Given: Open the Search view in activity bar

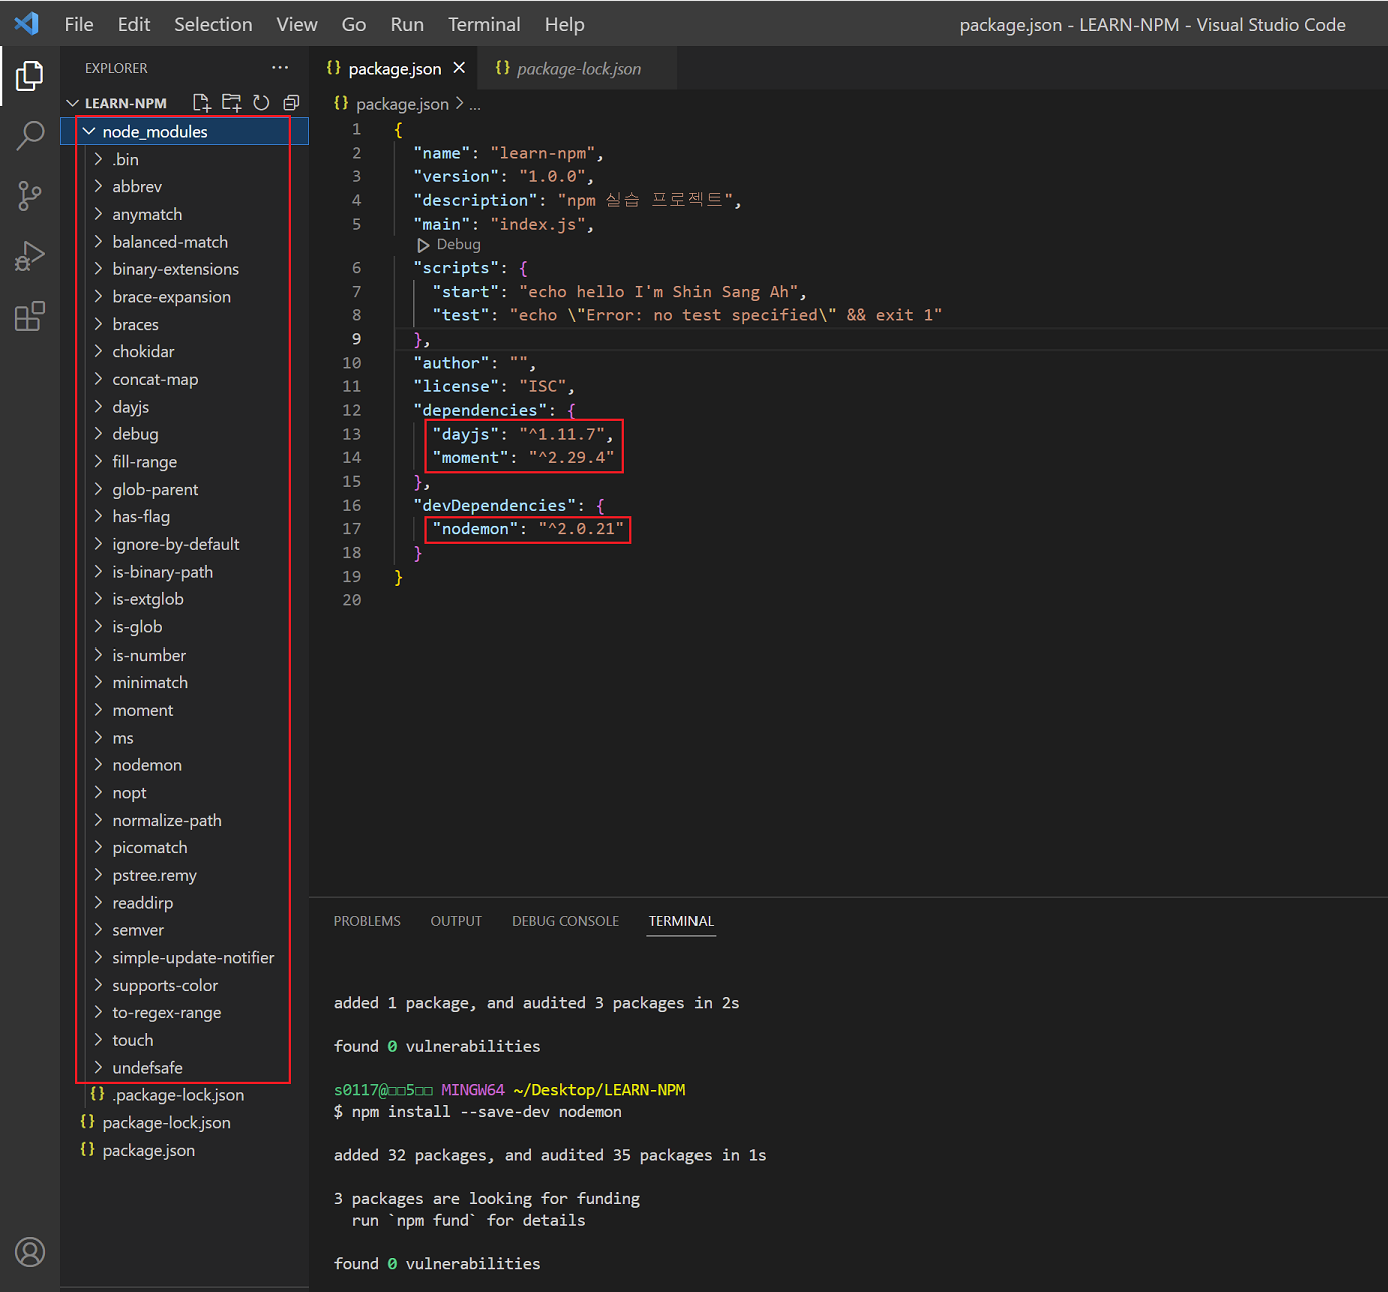Looking at the screenshot, I should (x=30, y=135).
